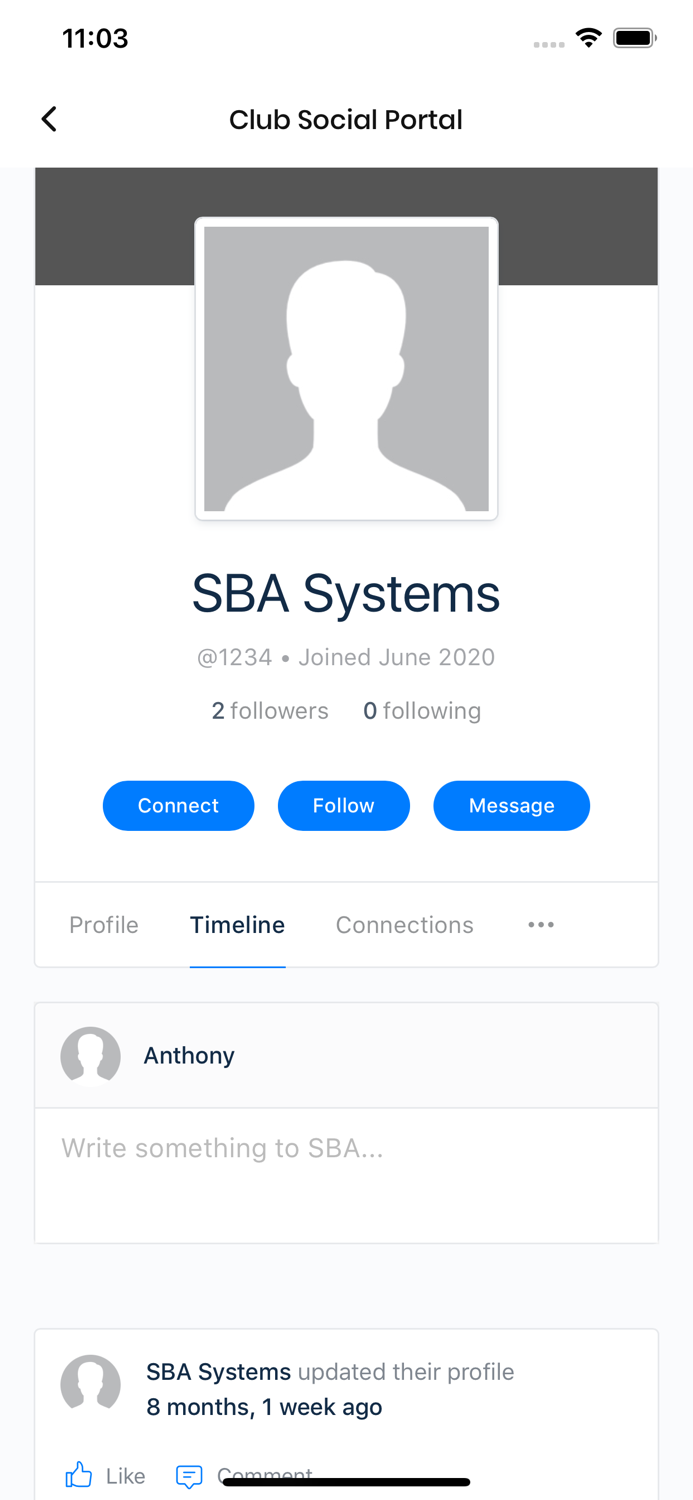Viewport: 693px width, 1500px height.
Task: Tap the back arrow icon
Action: (x=49, y=120)
